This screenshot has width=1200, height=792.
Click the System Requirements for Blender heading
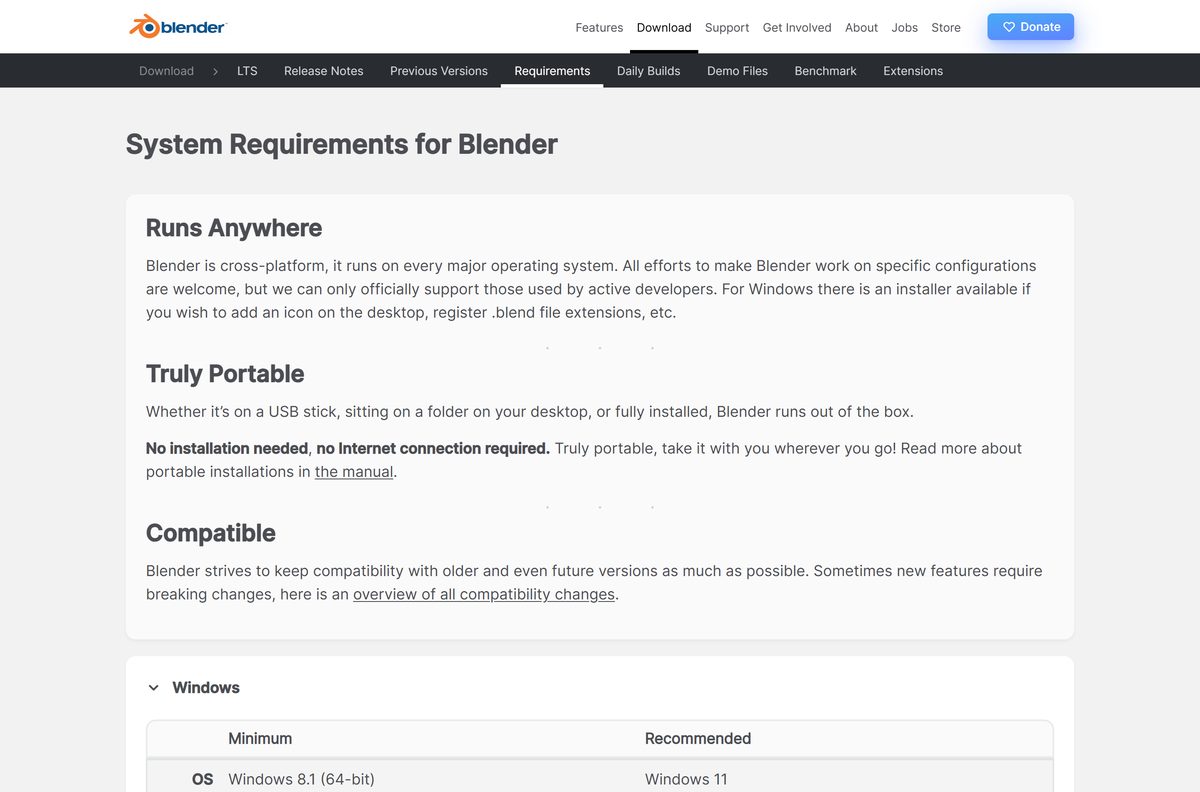[342, 144]
